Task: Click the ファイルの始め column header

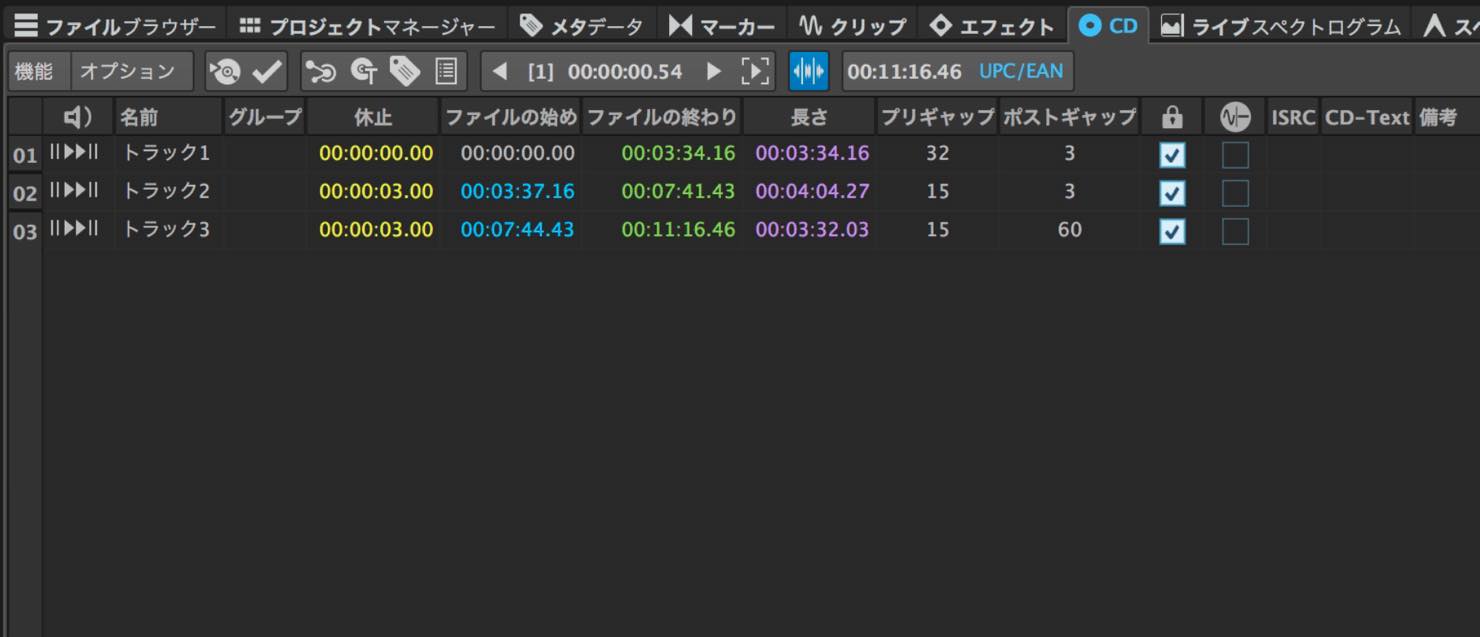Action: pyautogui.click(x=511, y=117)
